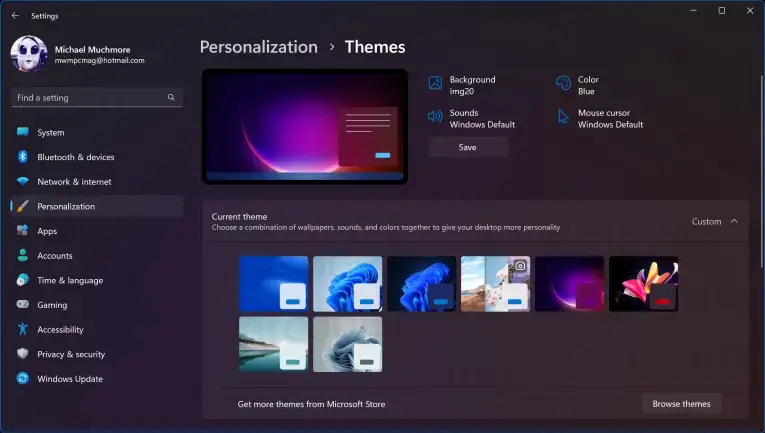This screenshot has width=765, height=433.
Task: Collapse the Current theme section chevron
Action: point(734,221)
